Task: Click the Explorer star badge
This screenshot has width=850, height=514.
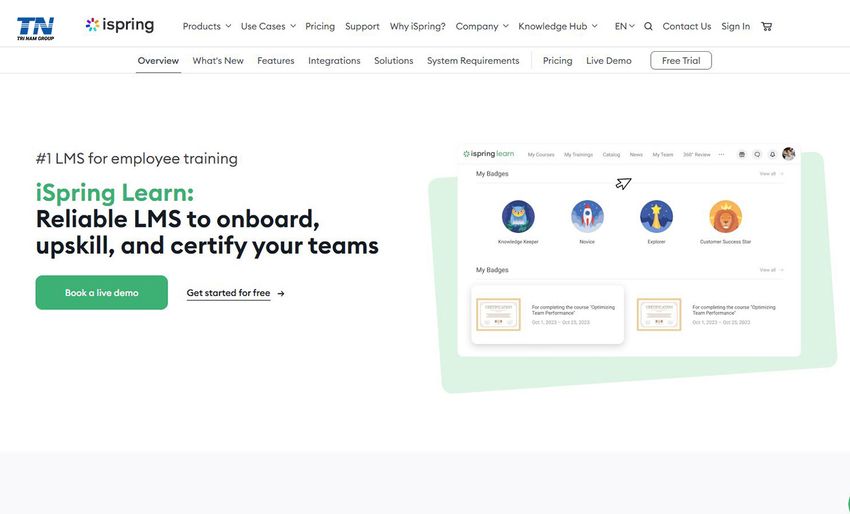Action: click(656, 216)
